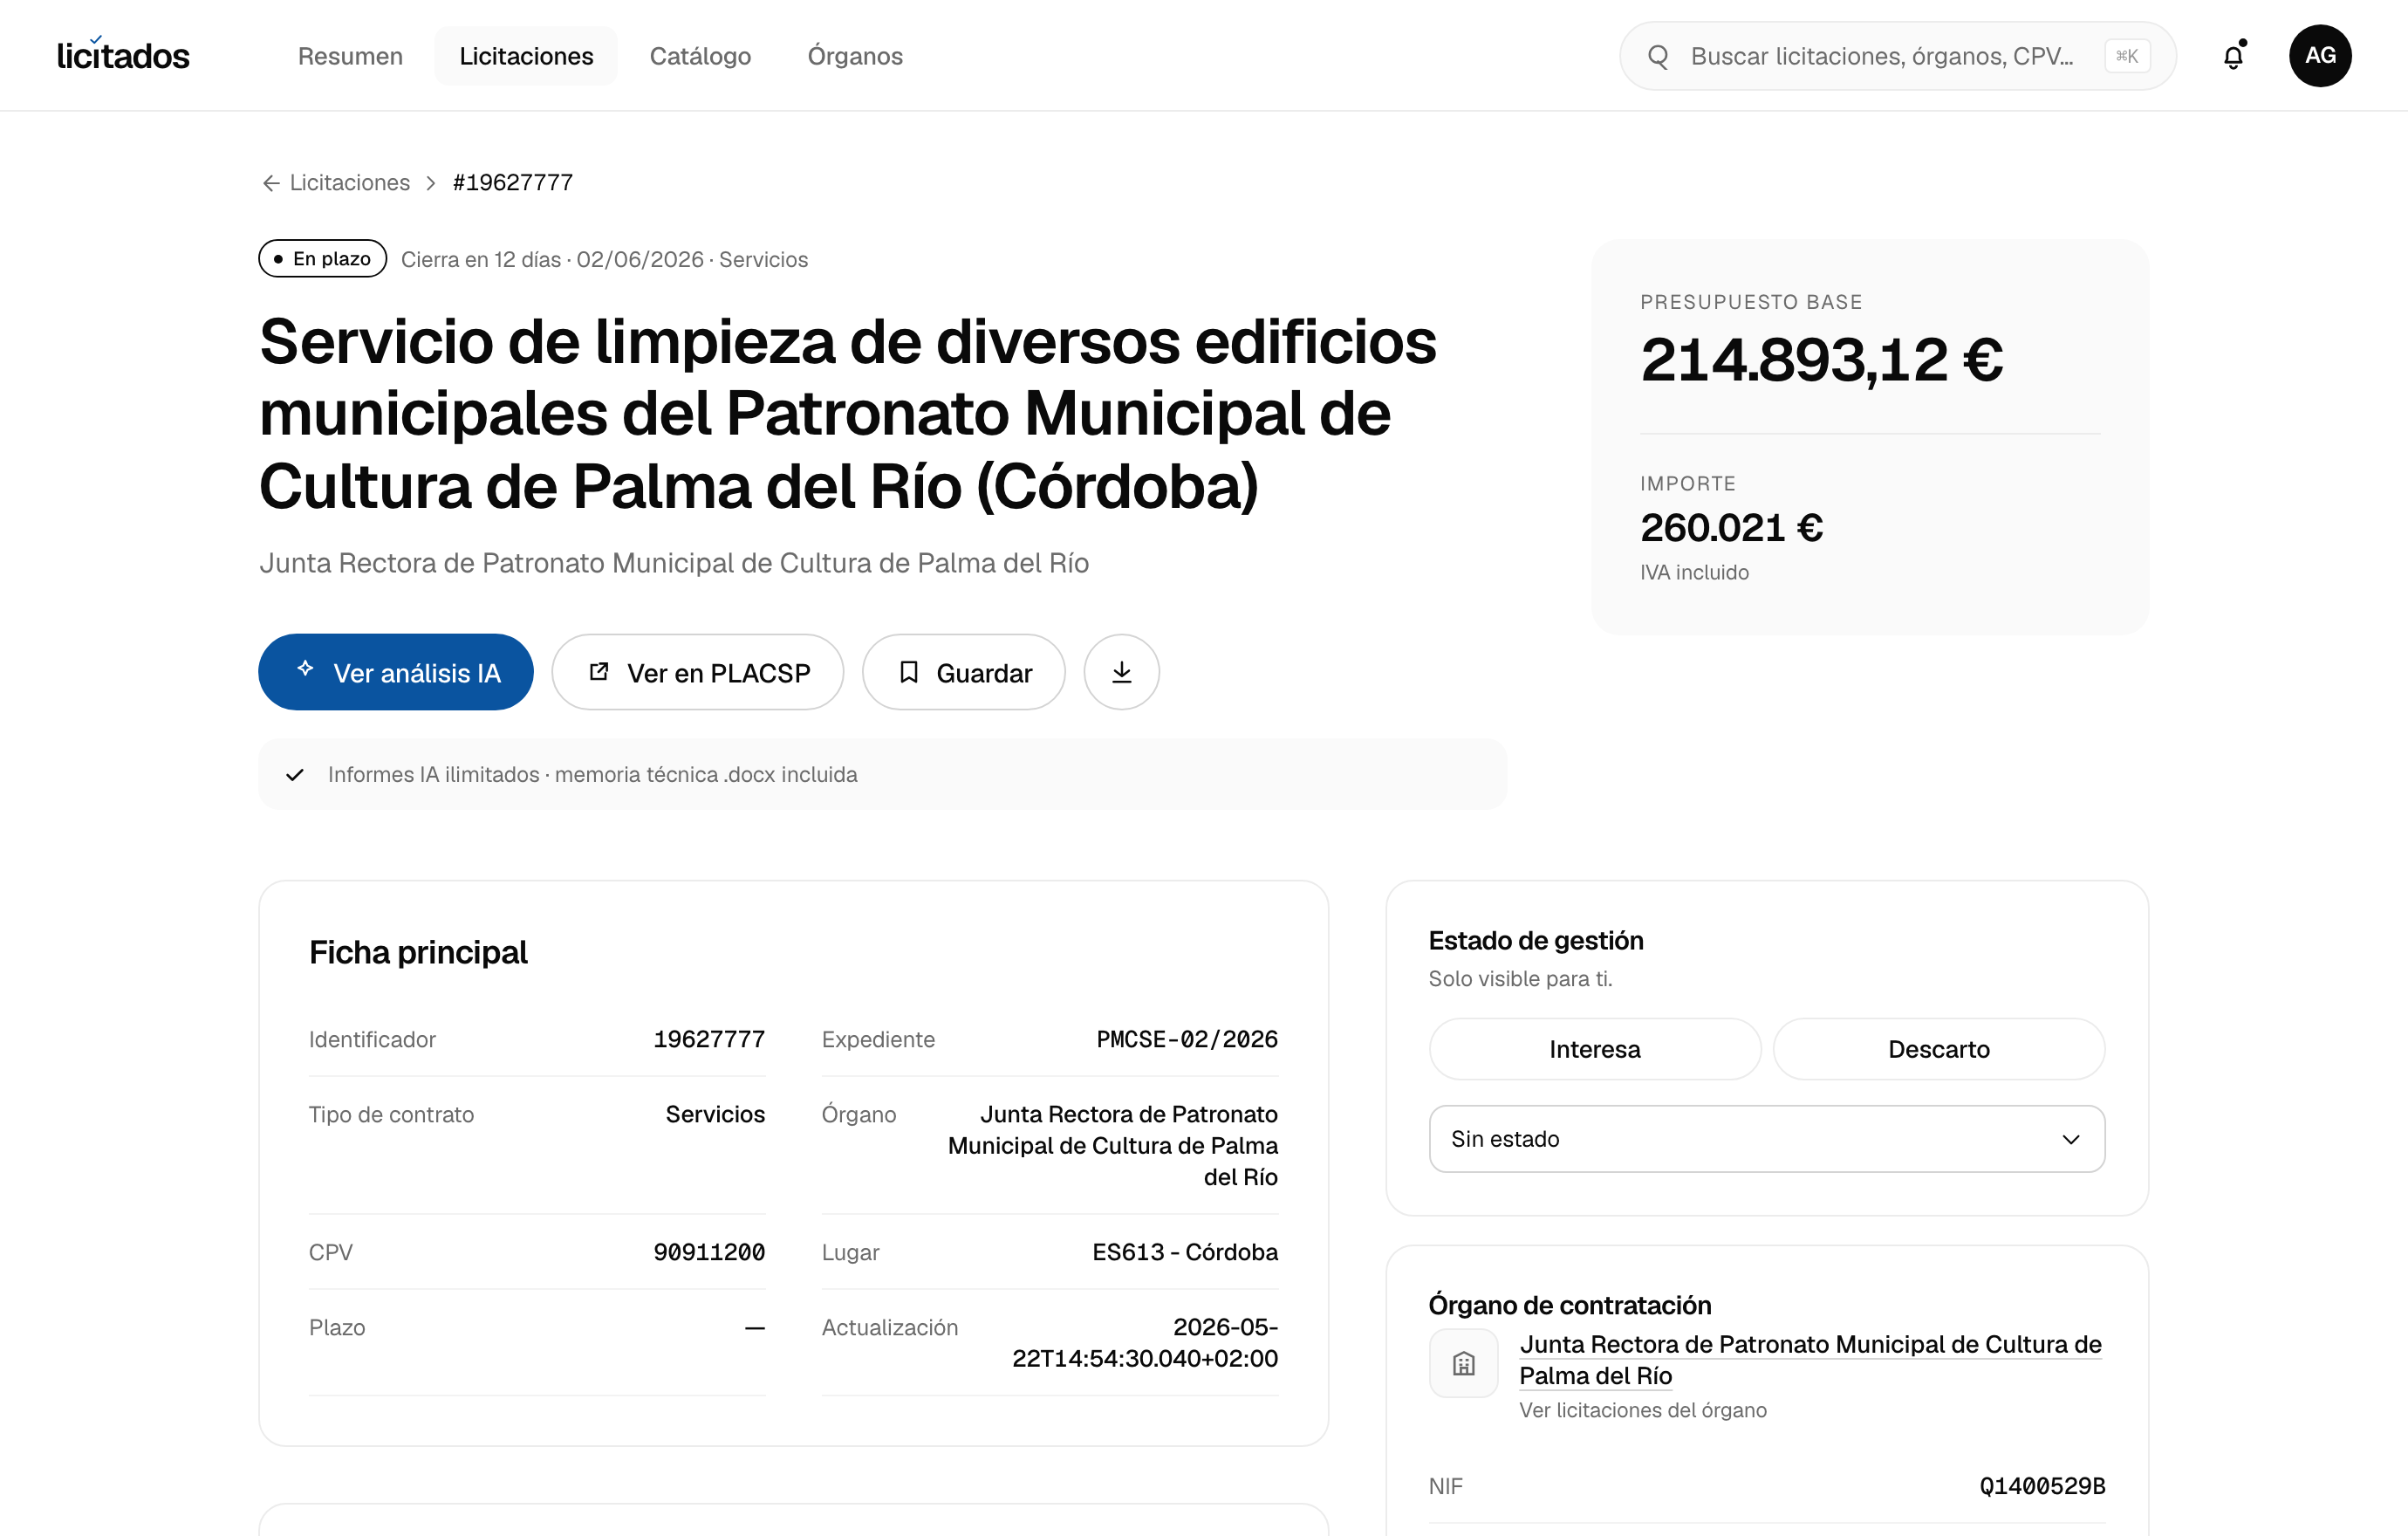Click the sparkle icon in Ver análisis IA

305,669
